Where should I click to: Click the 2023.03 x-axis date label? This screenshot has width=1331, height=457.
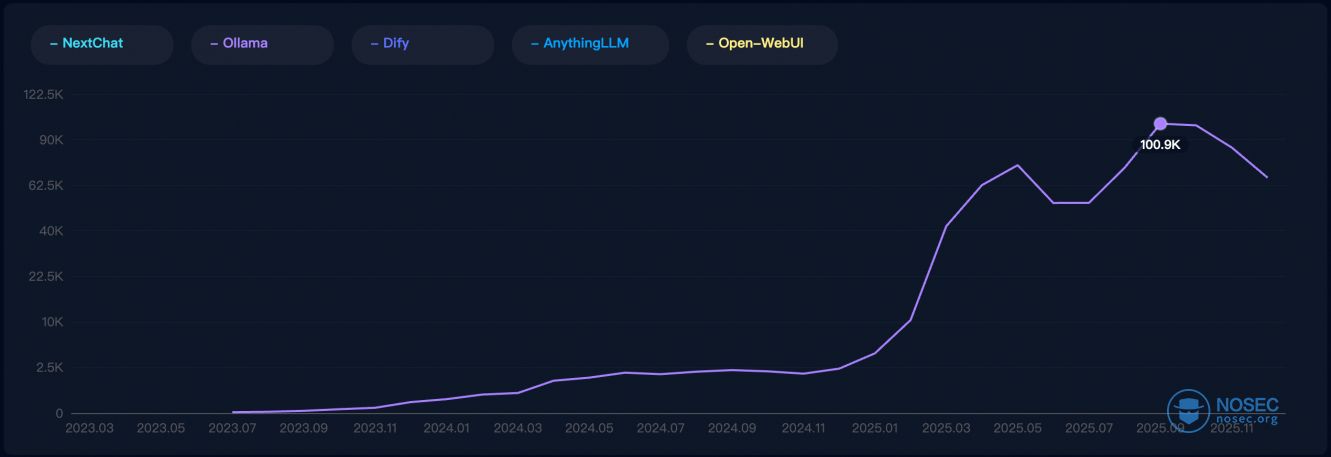90,428
